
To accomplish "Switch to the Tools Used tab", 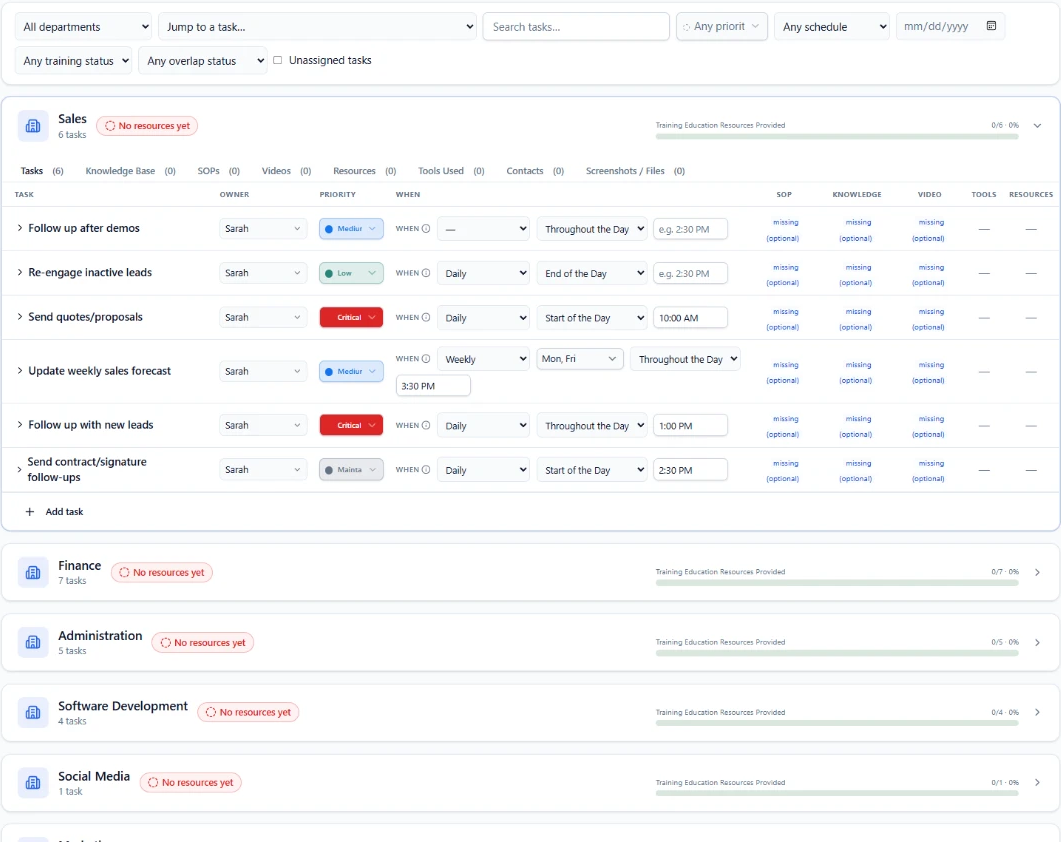I will pyautogui.click(x=451, y=171).
